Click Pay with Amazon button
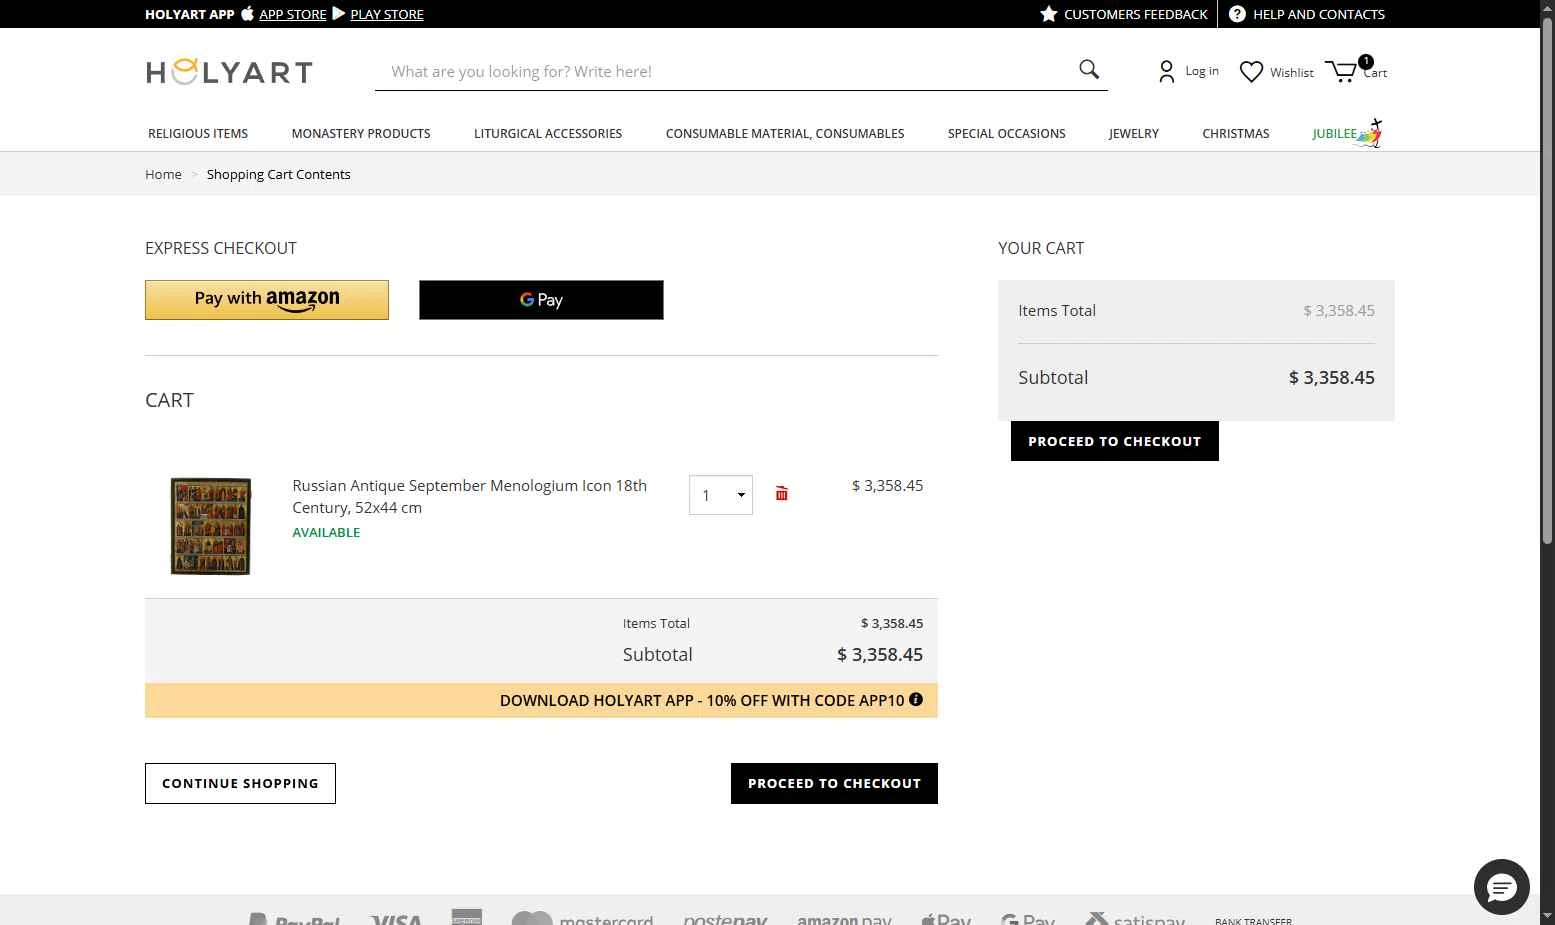The image size is (1555, 925). tap(267, 300)
